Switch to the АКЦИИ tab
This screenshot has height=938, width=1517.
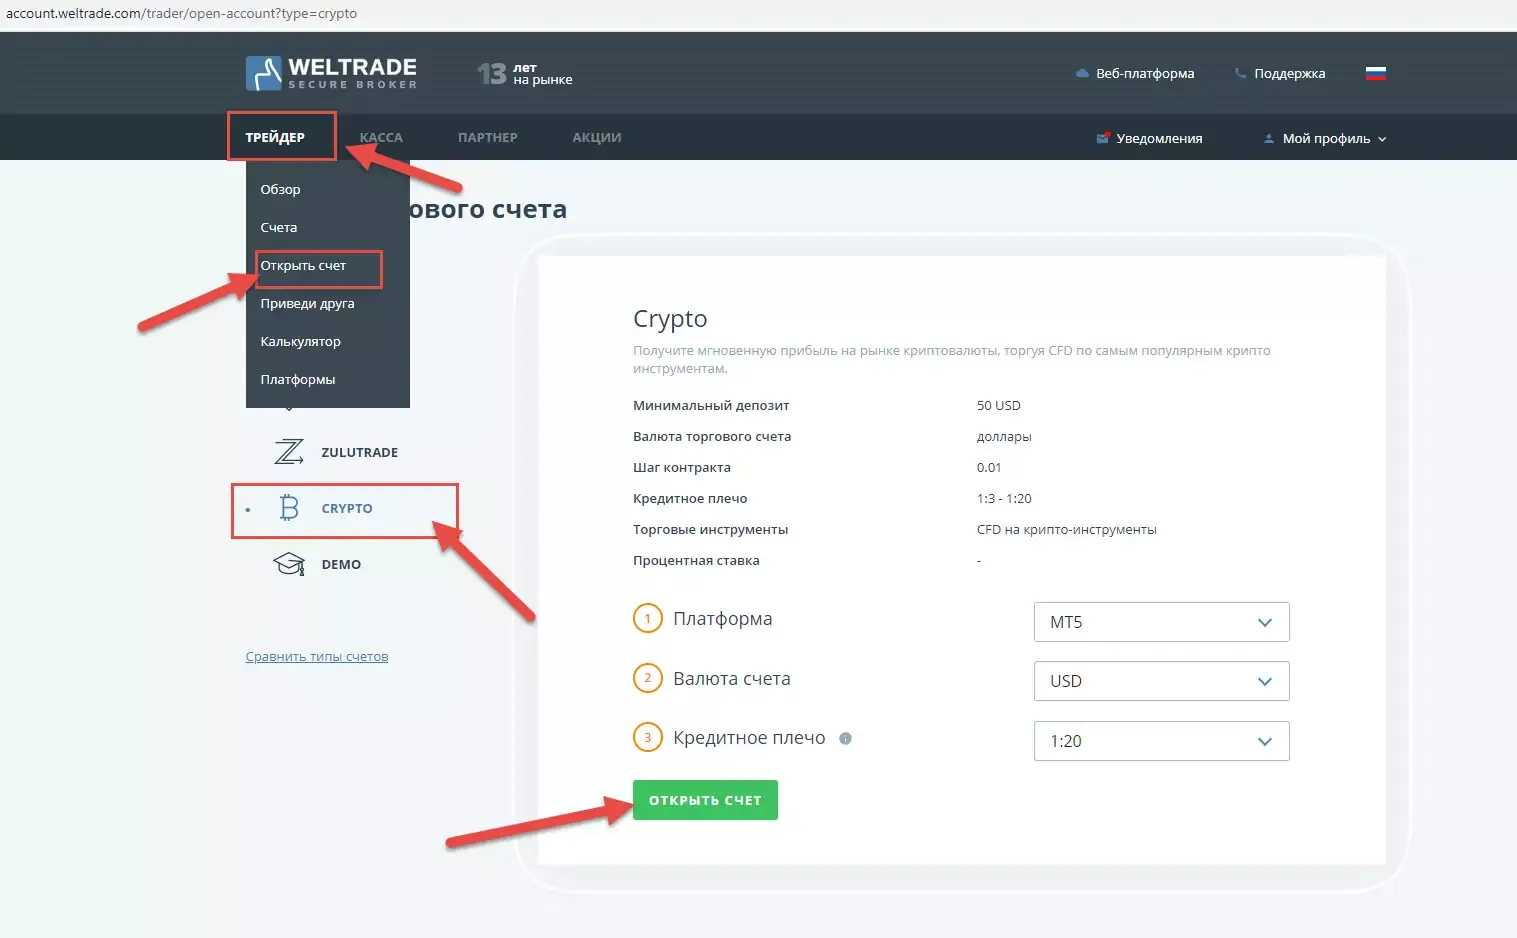click(597, 138)
